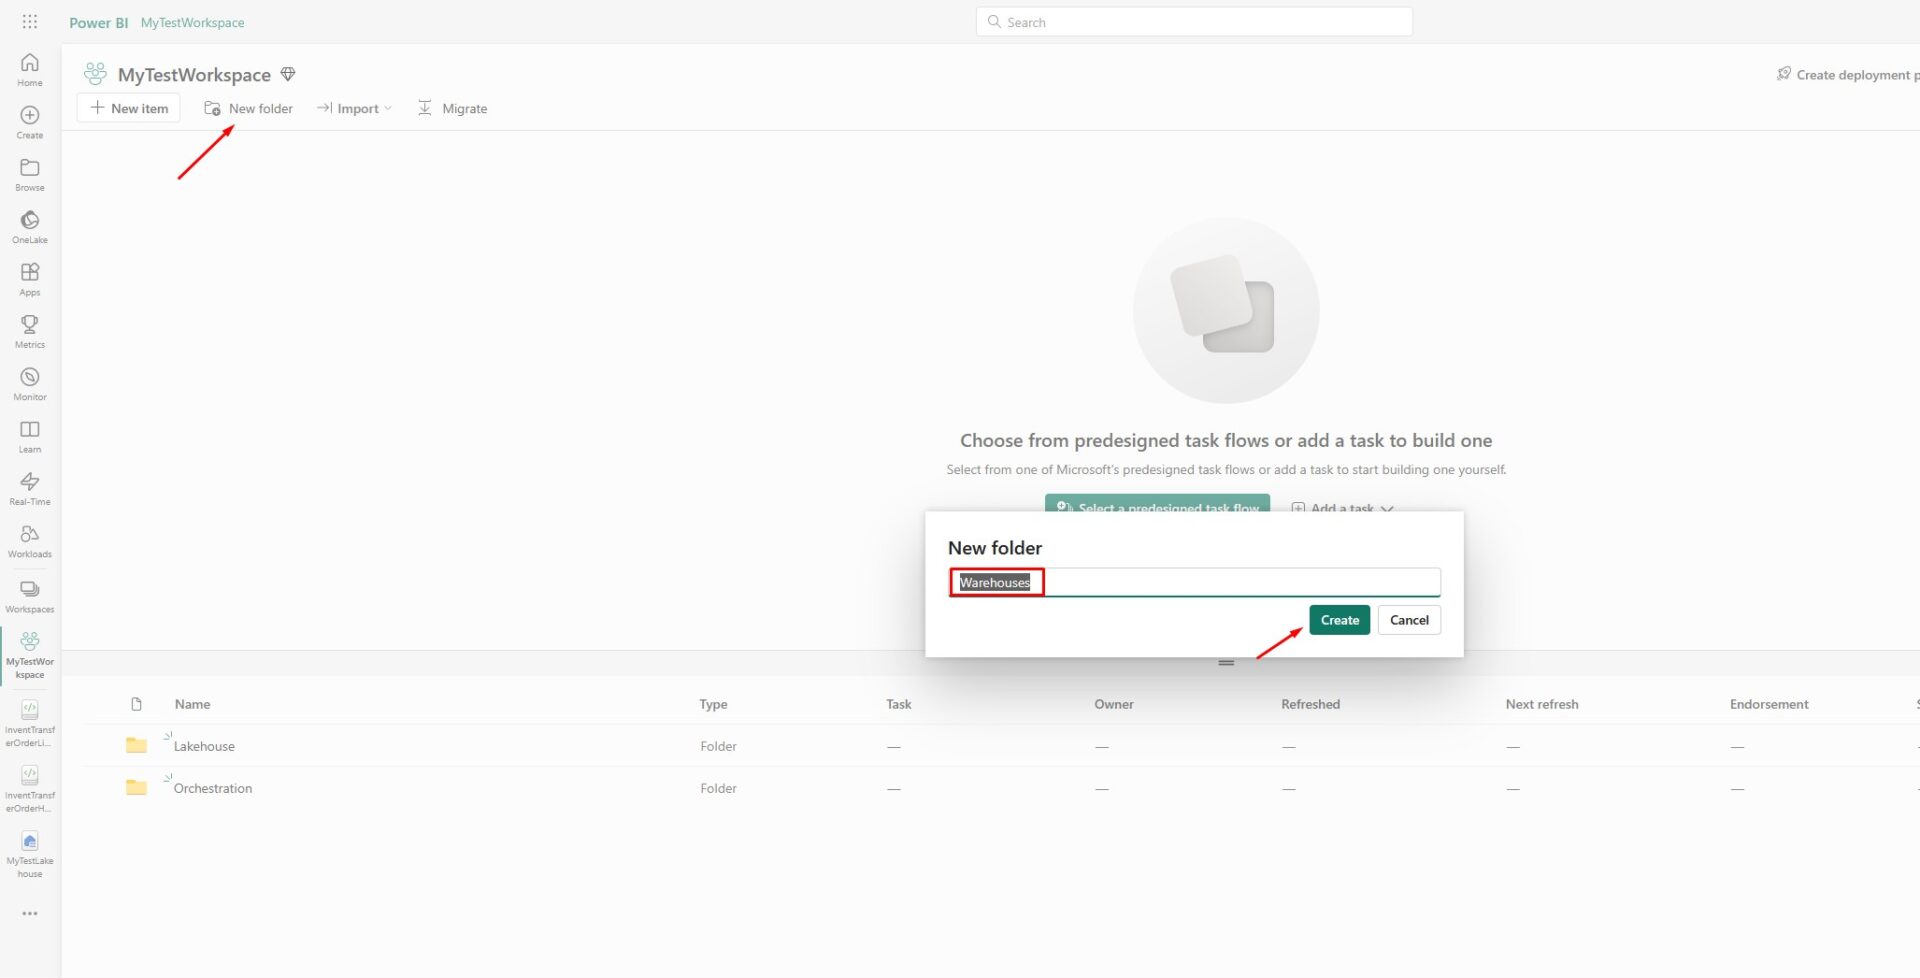Open MyTestLakehouse in the sidebar
The image size is (1920, 978).
(30, 854)
